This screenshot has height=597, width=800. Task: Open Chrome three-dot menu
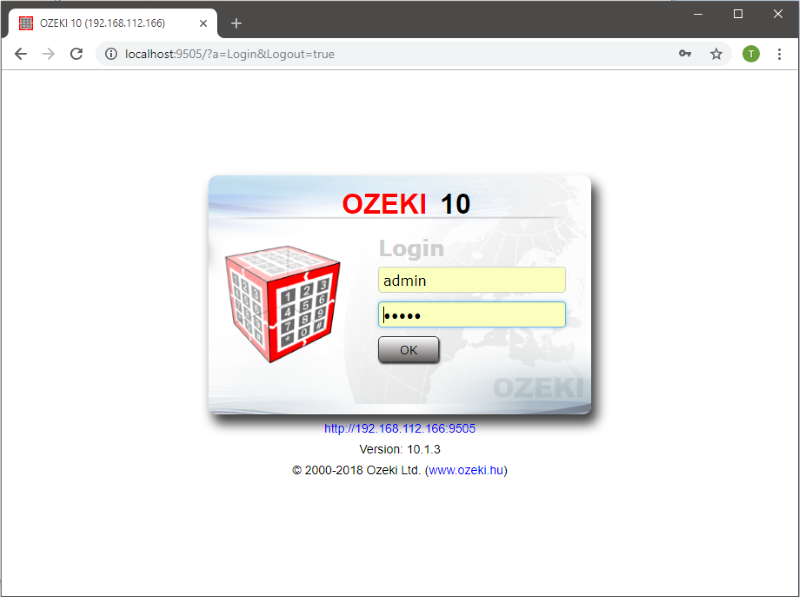pyautogui.click(x=779, y=54)
